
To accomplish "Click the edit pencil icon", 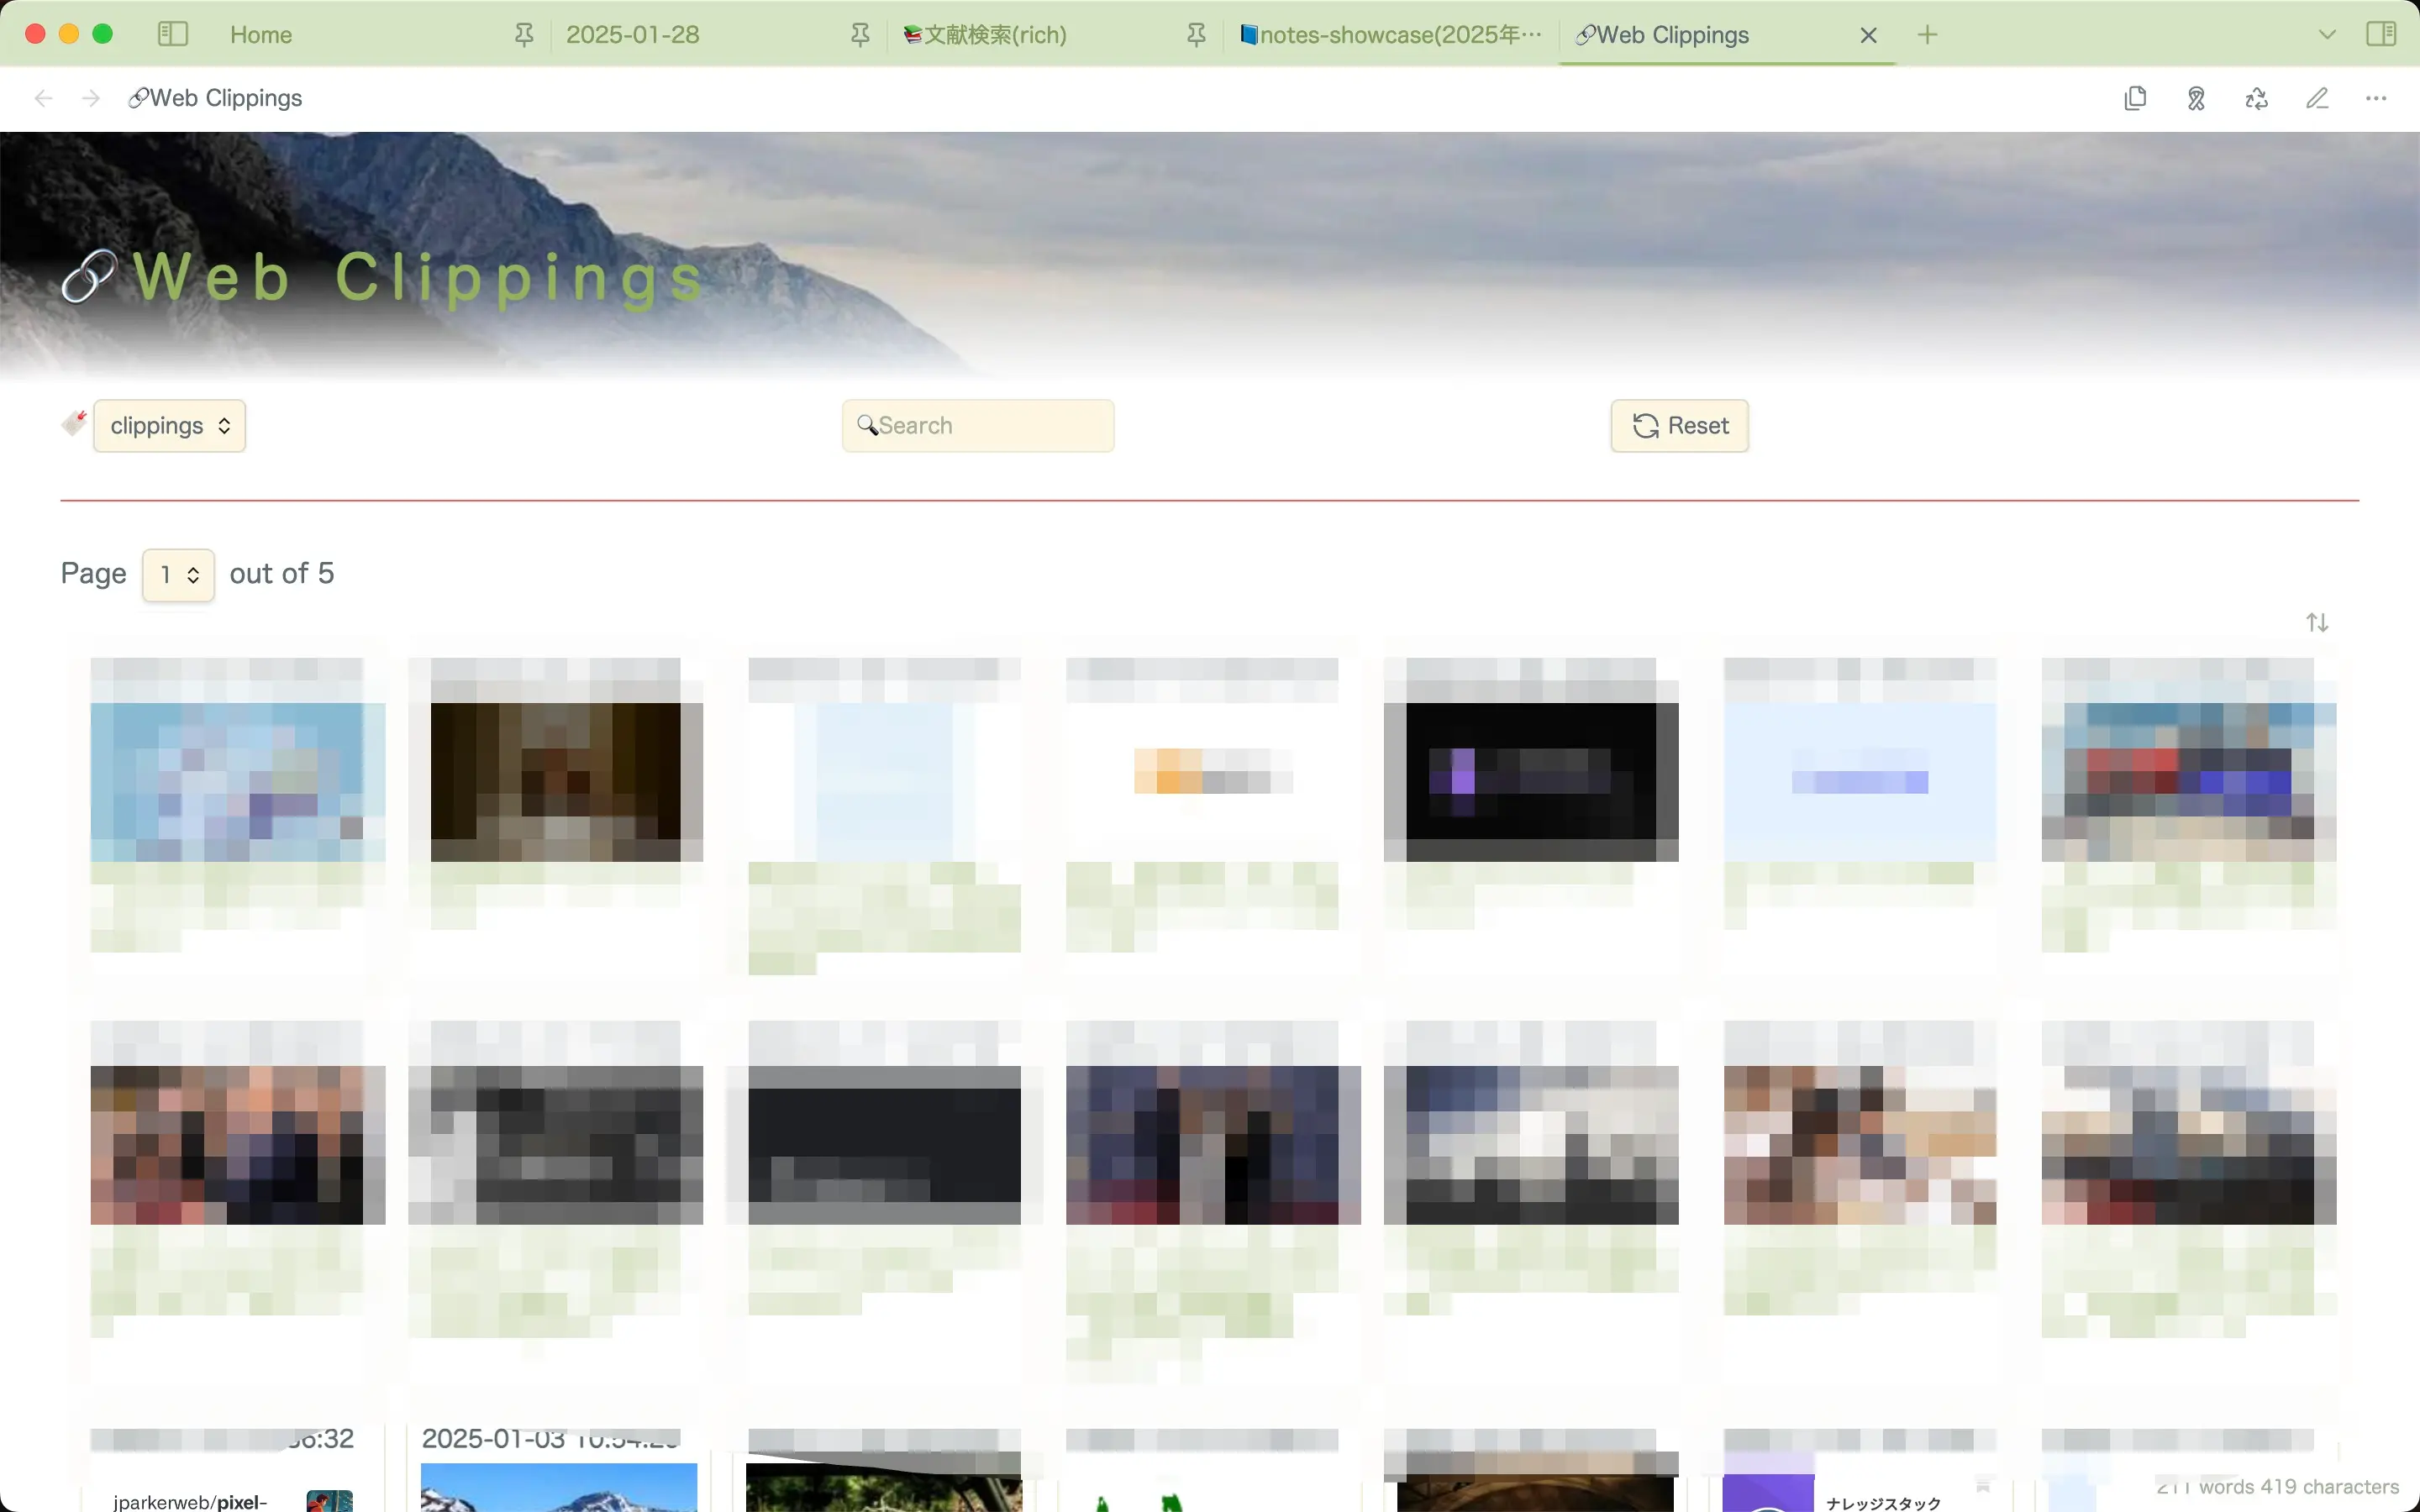I will tap(2317, 98).
